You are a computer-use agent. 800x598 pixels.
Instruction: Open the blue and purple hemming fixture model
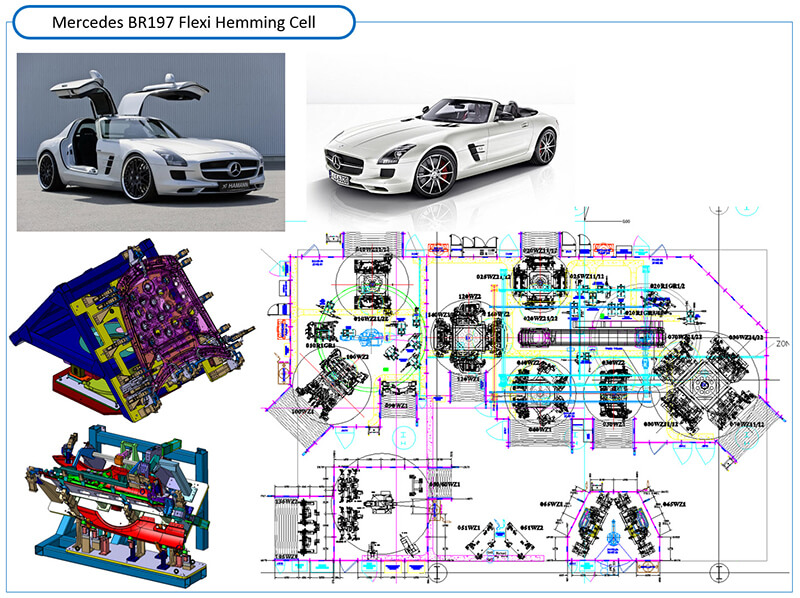click(132, 330)
